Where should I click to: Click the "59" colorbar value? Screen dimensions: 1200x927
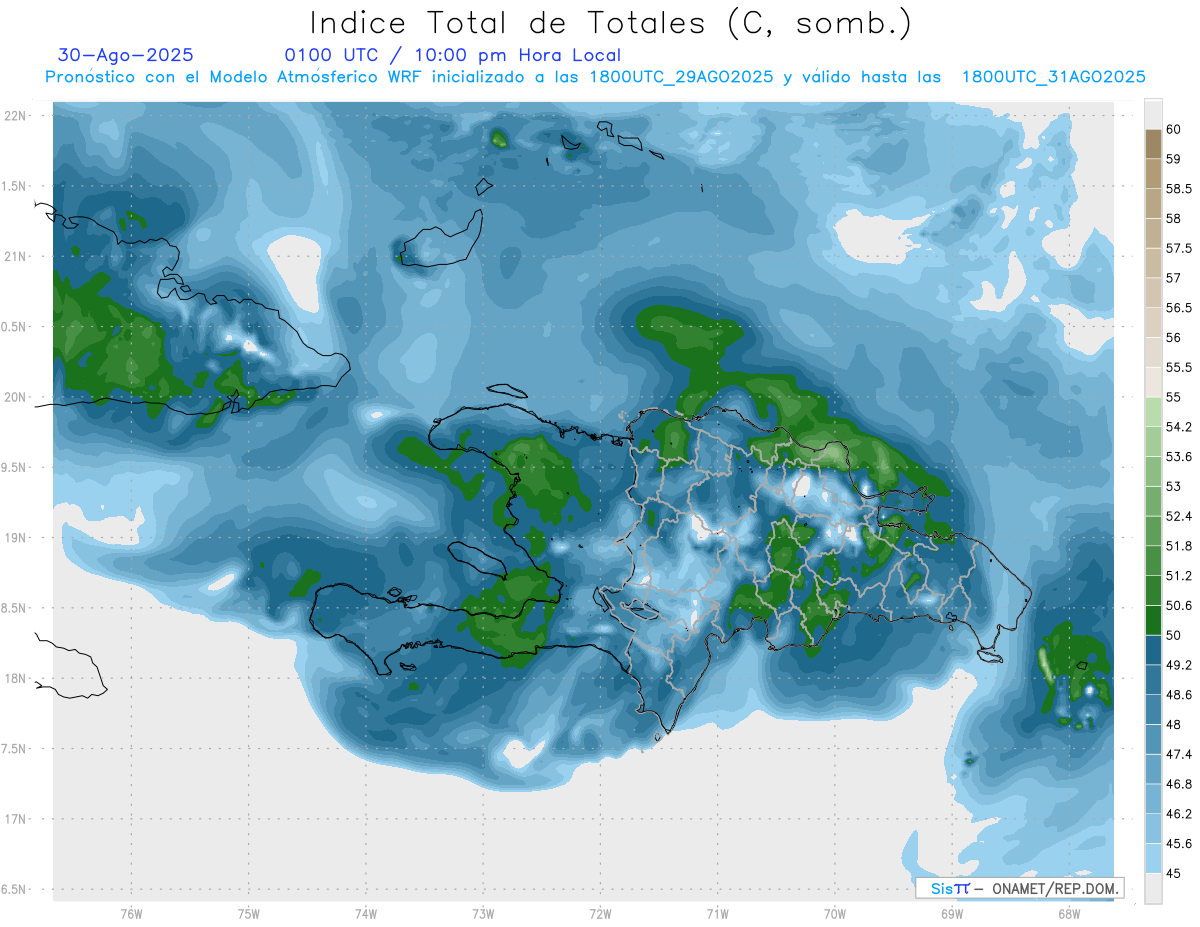1174,158
